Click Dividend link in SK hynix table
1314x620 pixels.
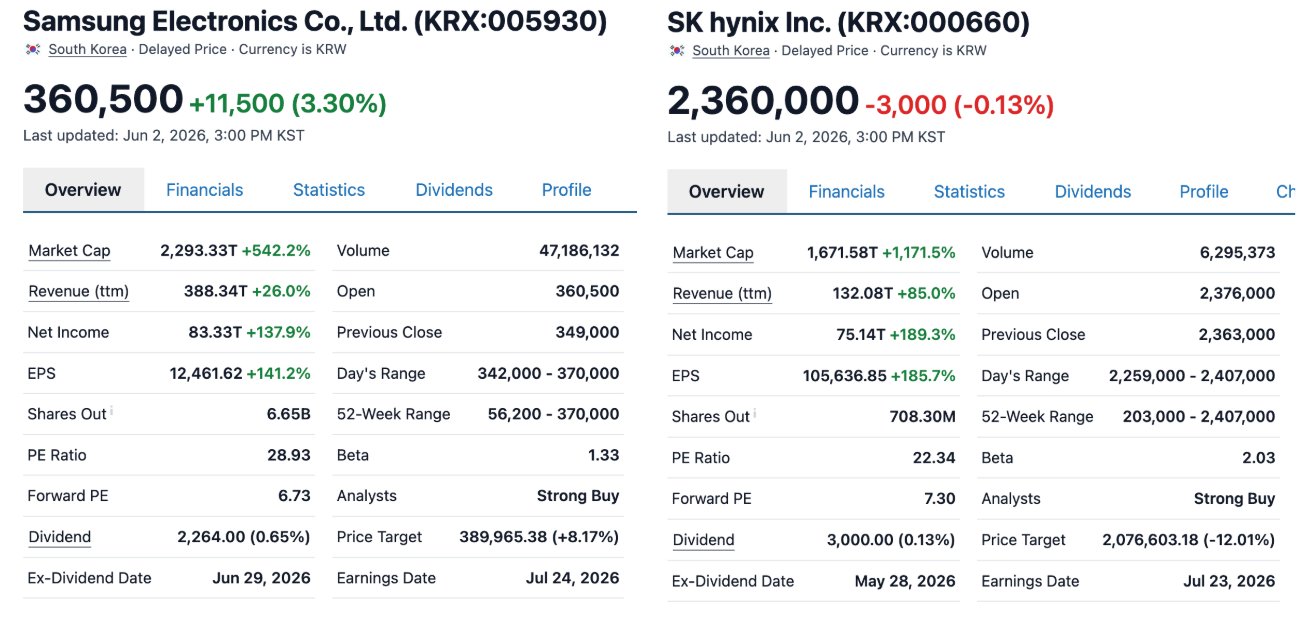point(703,540)
